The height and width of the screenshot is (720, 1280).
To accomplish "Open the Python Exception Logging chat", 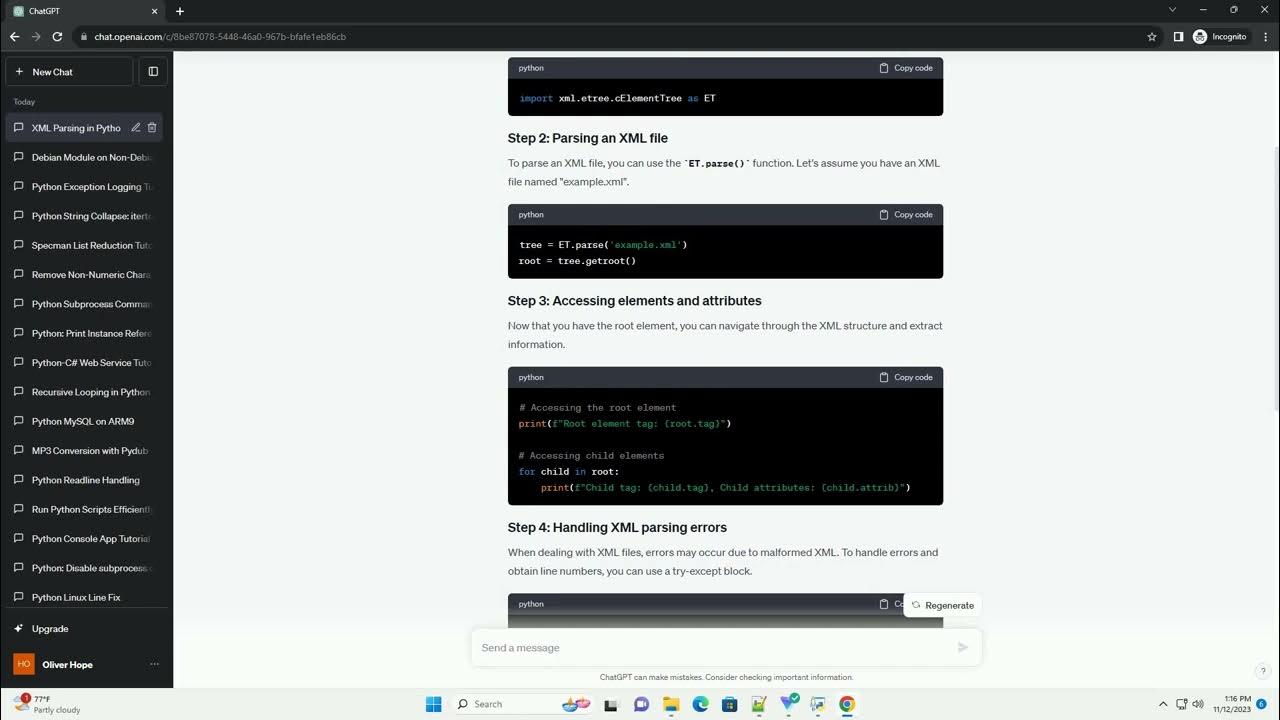I will point(84,187).
